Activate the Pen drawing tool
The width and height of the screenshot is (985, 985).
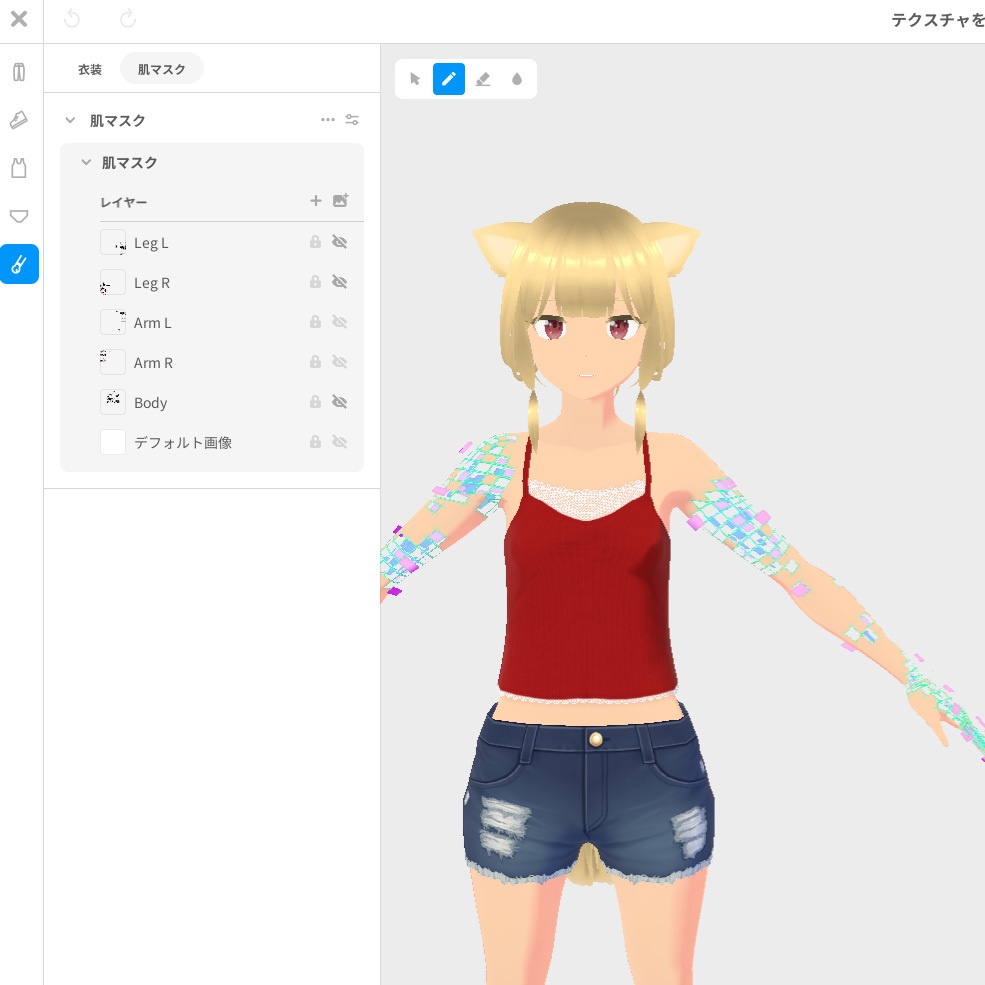pyautogui.click(x=449, y=78)
